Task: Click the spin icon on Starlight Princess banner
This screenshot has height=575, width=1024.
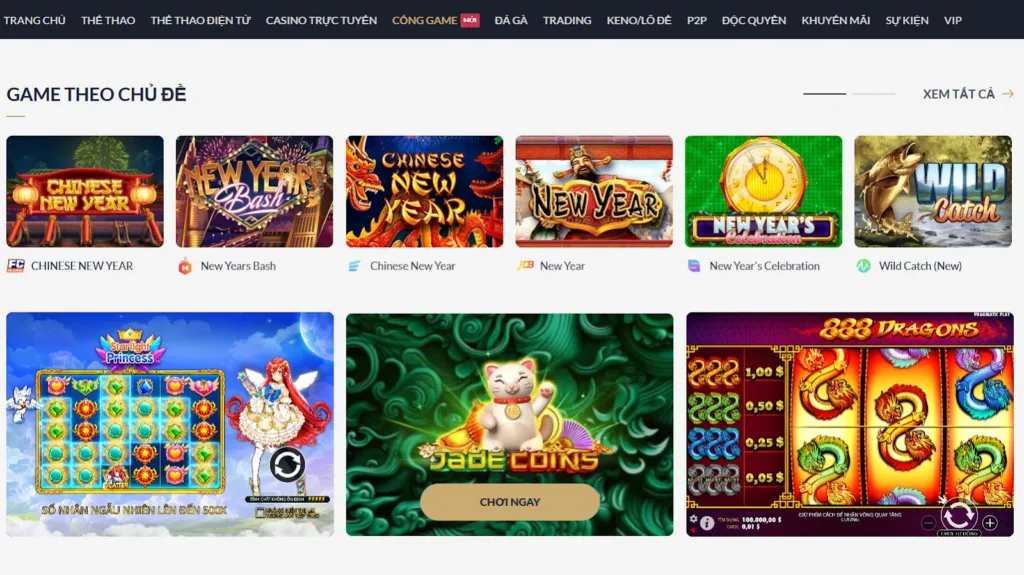Action: pos(287,465)
